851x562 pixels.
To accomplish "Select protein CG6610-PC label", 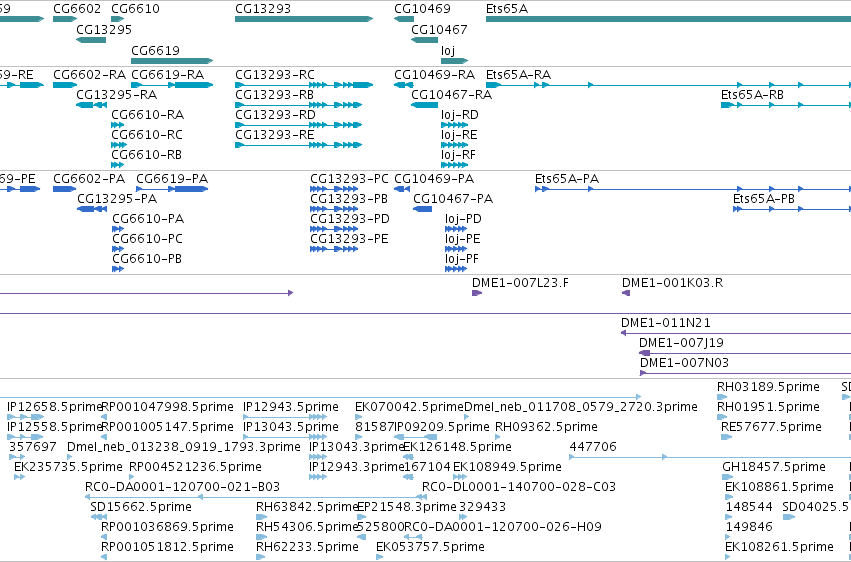I will 148,239.
